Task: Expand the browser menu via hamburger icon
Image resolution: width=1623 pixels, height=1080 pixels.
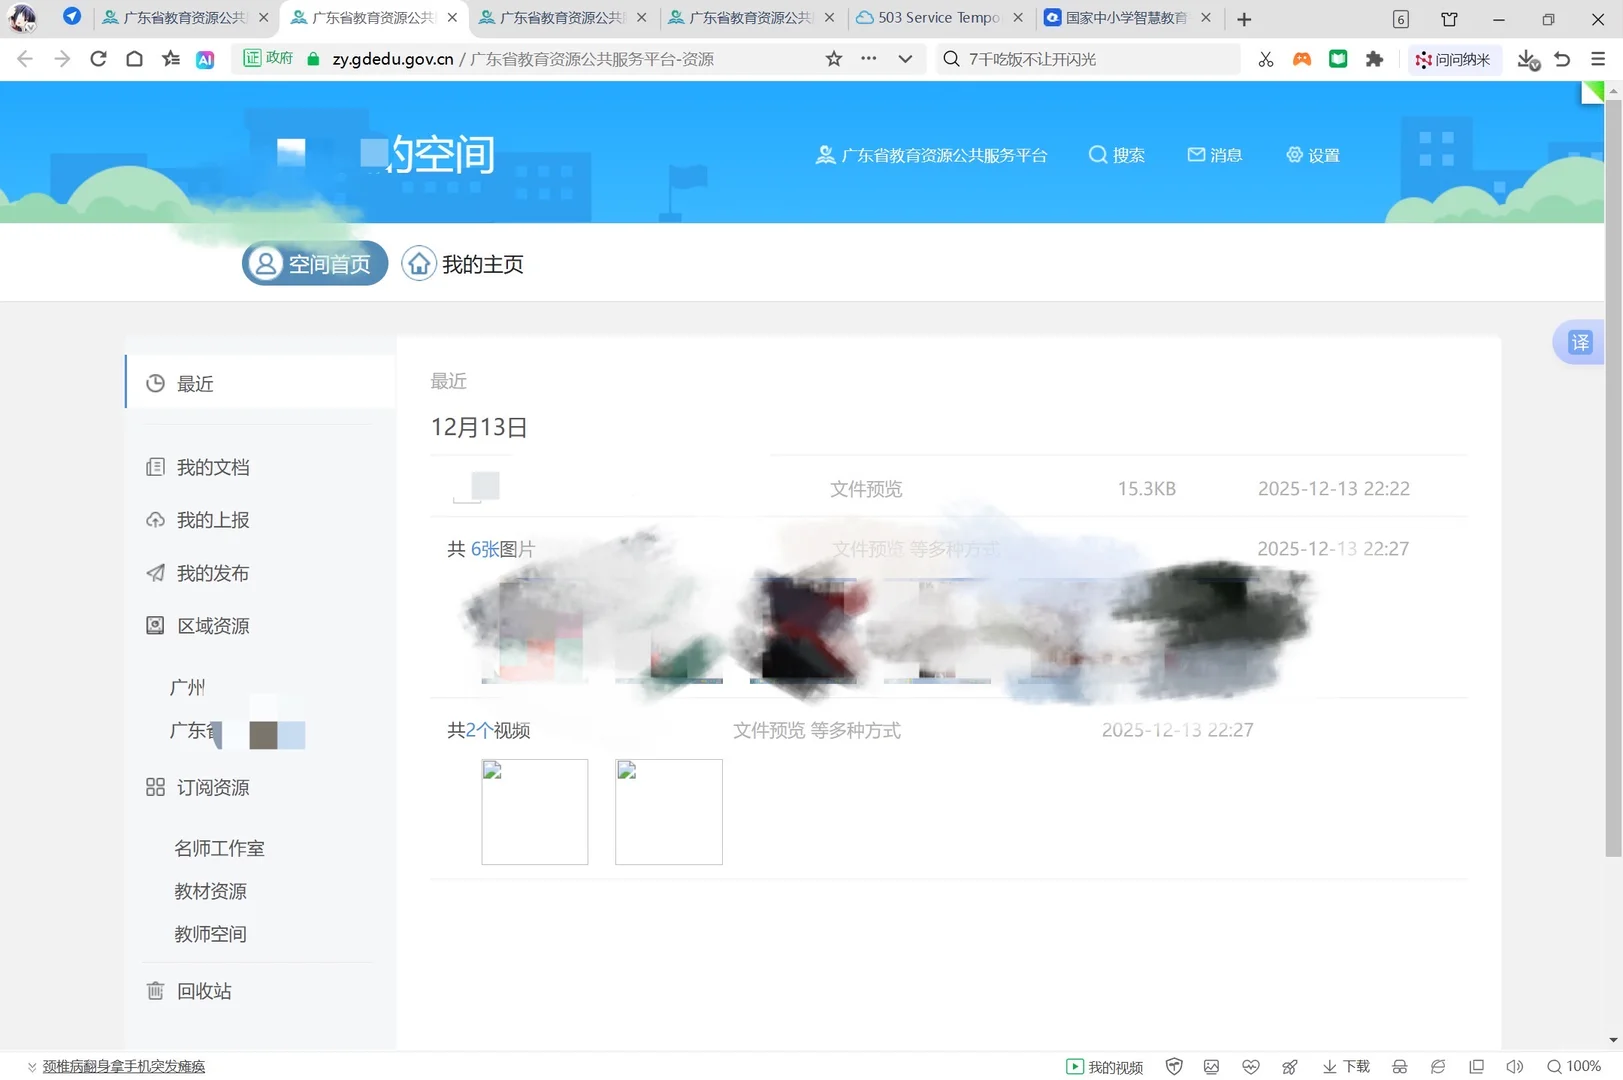Action: [1597, 59]
